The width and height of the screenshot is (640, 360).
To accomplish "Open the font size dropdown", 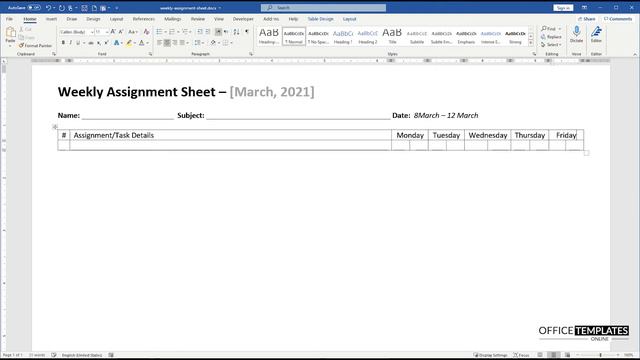I will [x=107, y=32].
